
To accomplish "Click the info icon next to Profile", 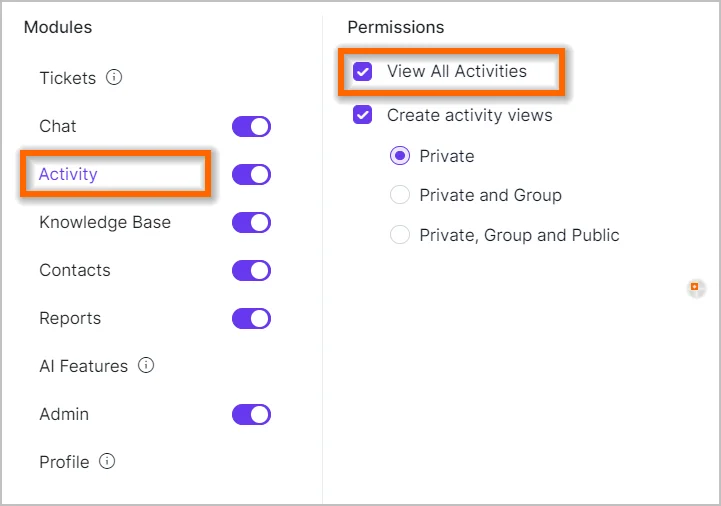I will (107, 461).
